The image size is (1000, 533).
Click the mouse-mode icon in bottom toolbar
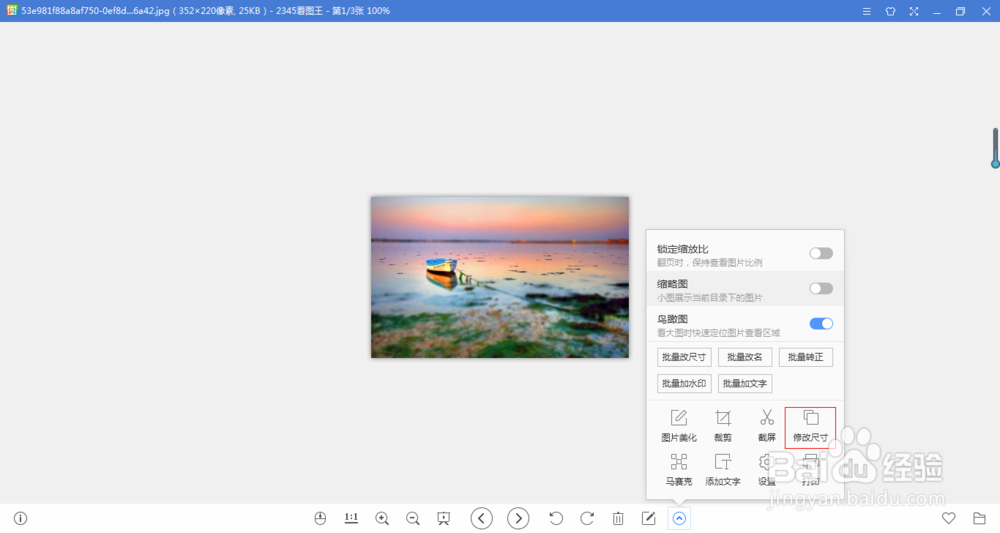point(320,518)
